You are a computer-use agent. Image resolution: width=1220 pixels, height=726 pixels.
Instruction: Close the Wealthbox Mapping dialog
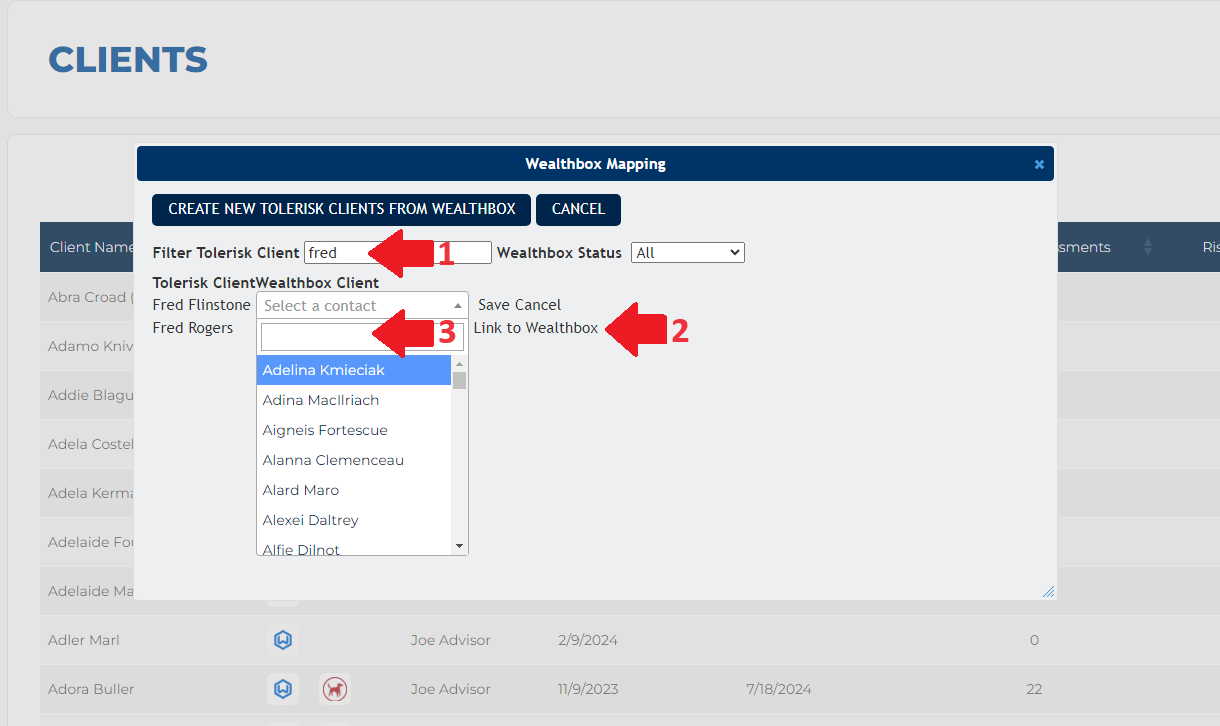1039,164
